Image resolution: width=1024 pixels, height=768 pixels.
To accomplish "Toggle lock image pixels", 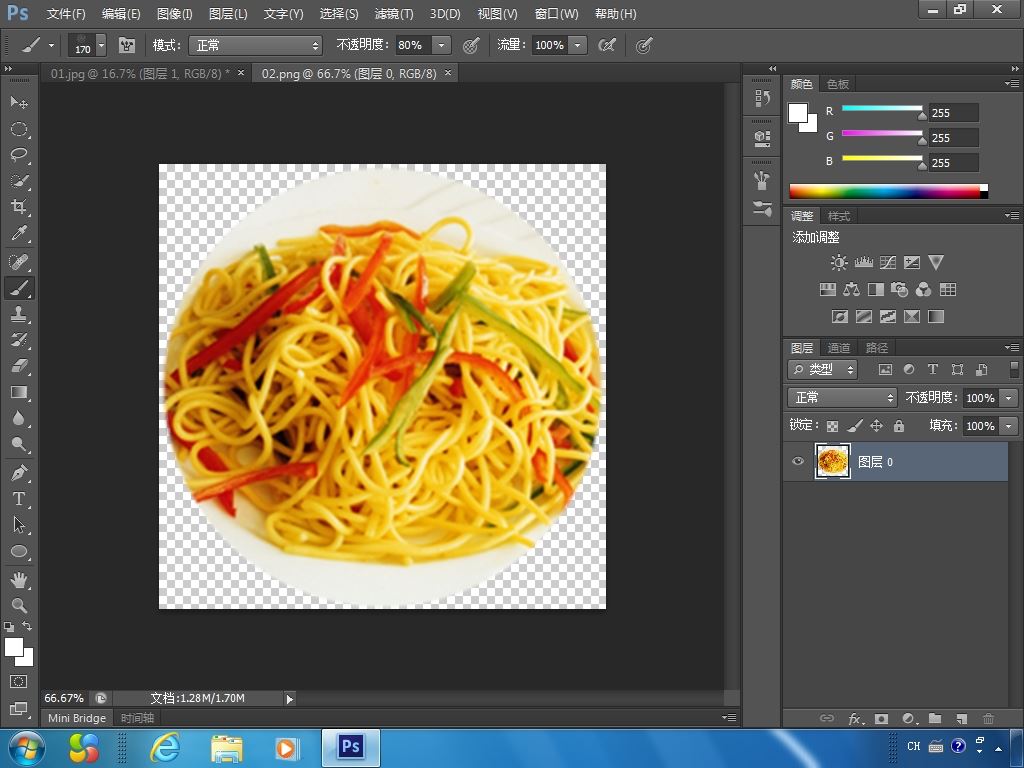I will coord(854,426).
